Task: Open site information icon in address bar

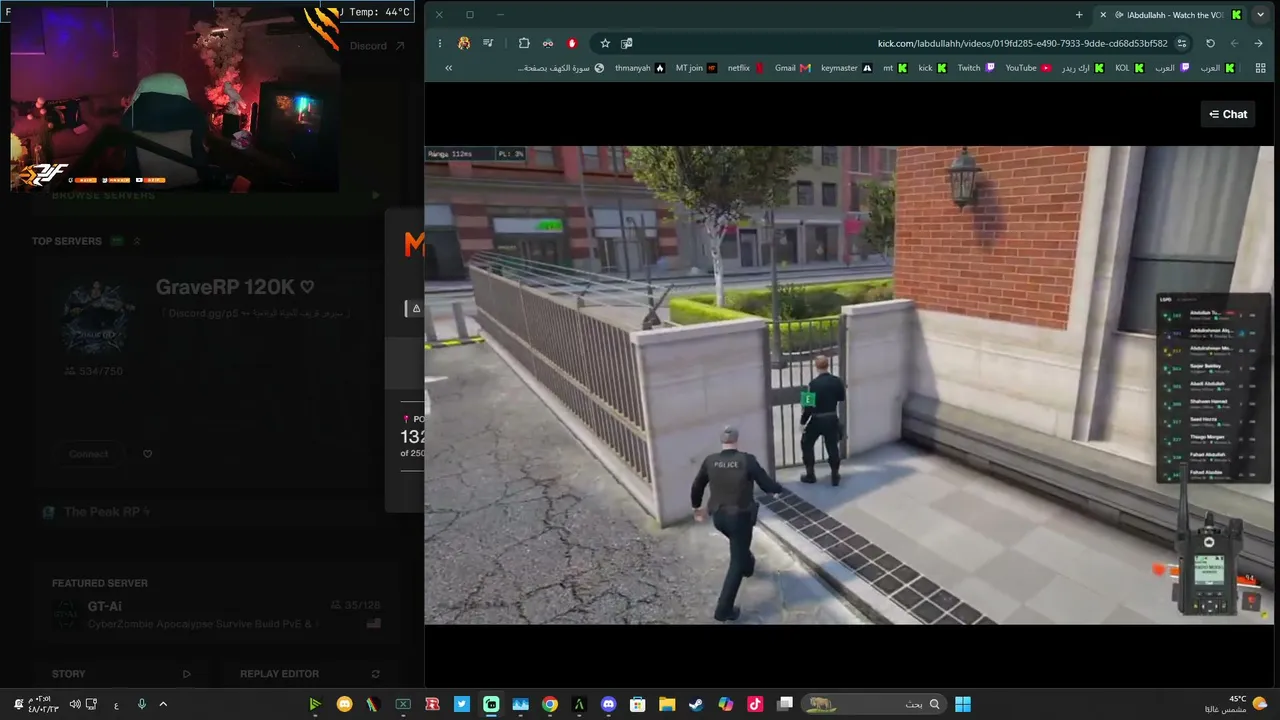Action: point(1182,43)
